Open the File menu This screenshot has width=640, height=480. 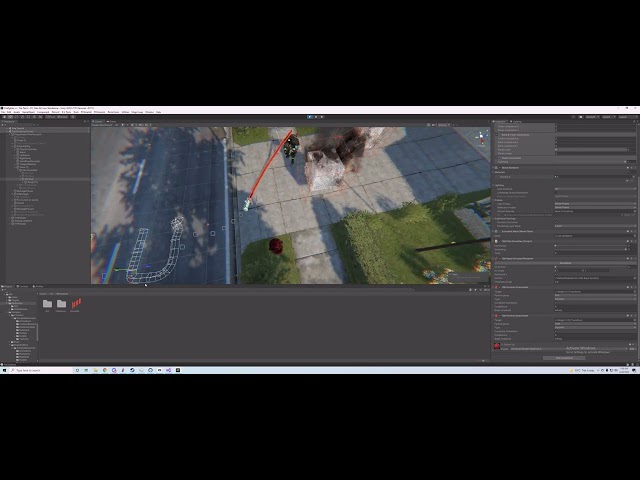[x=3, y=112]
